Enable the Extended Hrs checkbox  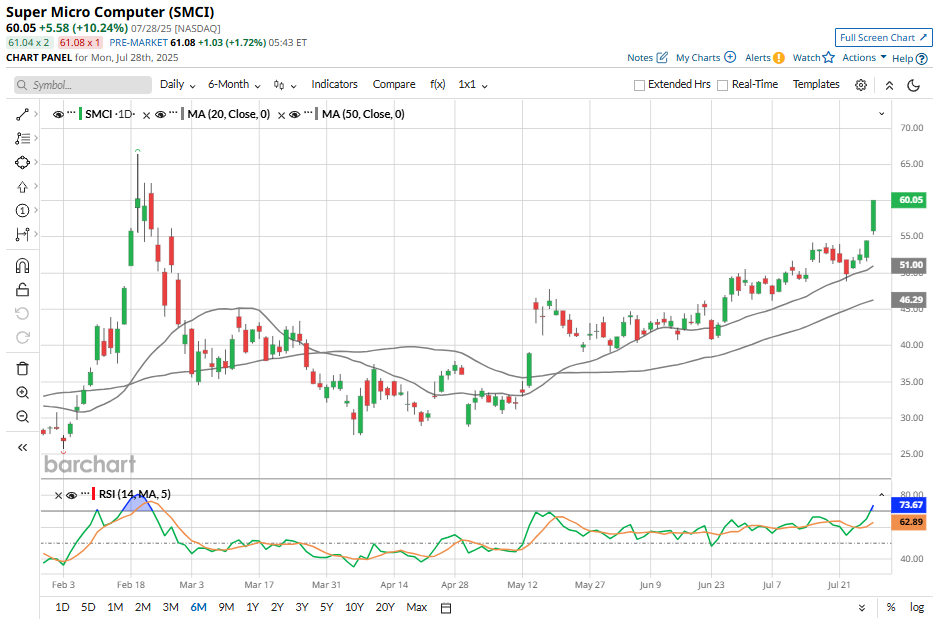click(639, 86)
